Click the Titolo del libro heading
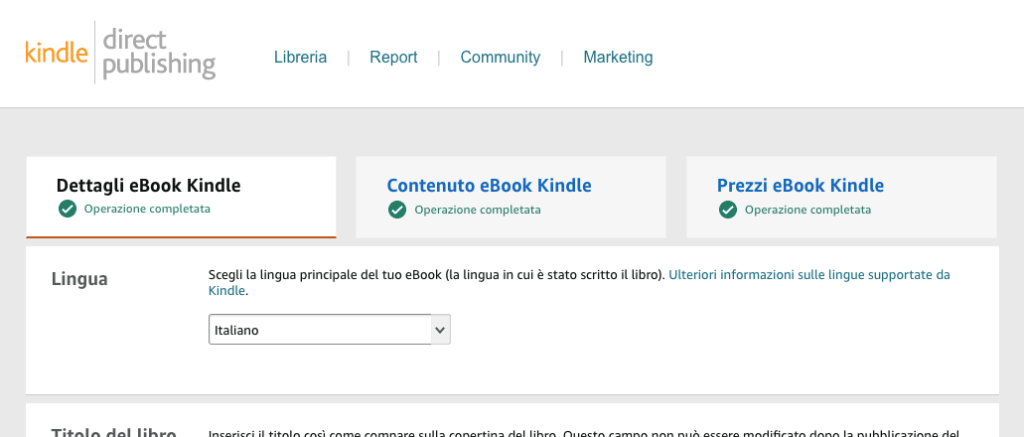1024x437 pixels. tap(114, 432)
